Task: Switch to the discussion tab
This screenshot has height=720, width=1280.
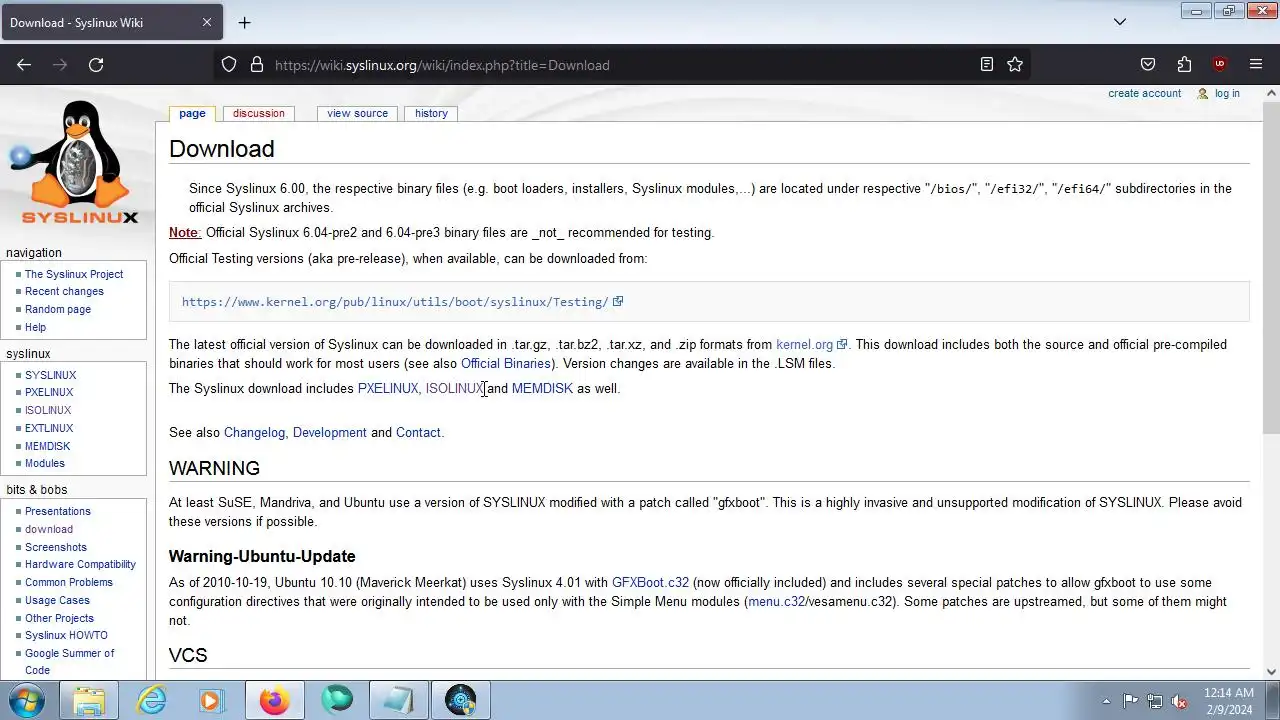Action: pos(259,113)
